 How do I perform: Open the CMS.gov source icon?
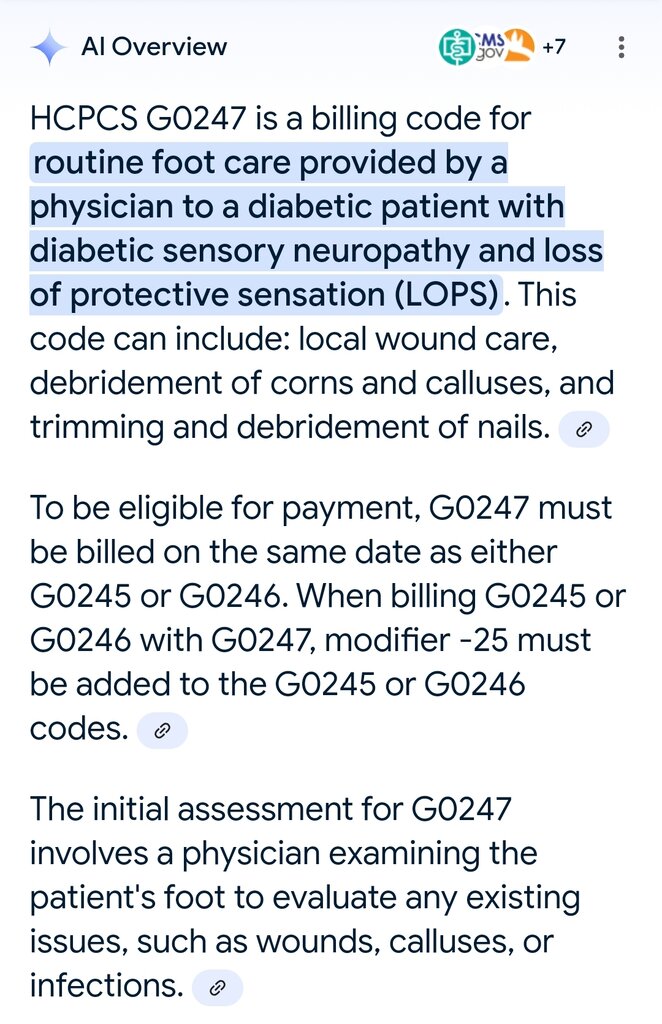tap(490, 45)
